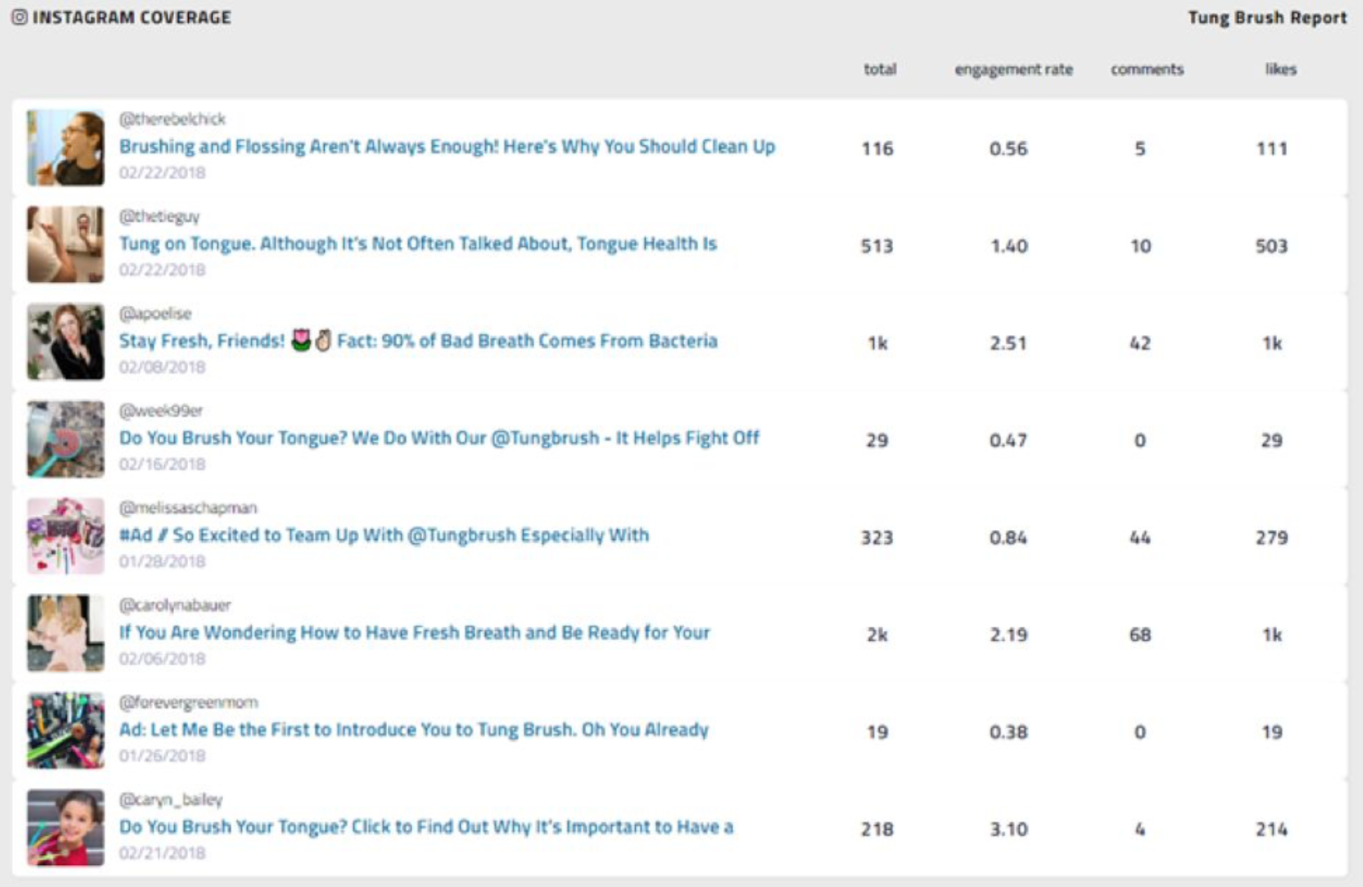
Task: Open the @thetieguy post thumbnail
Action: [x=65, y=244]
